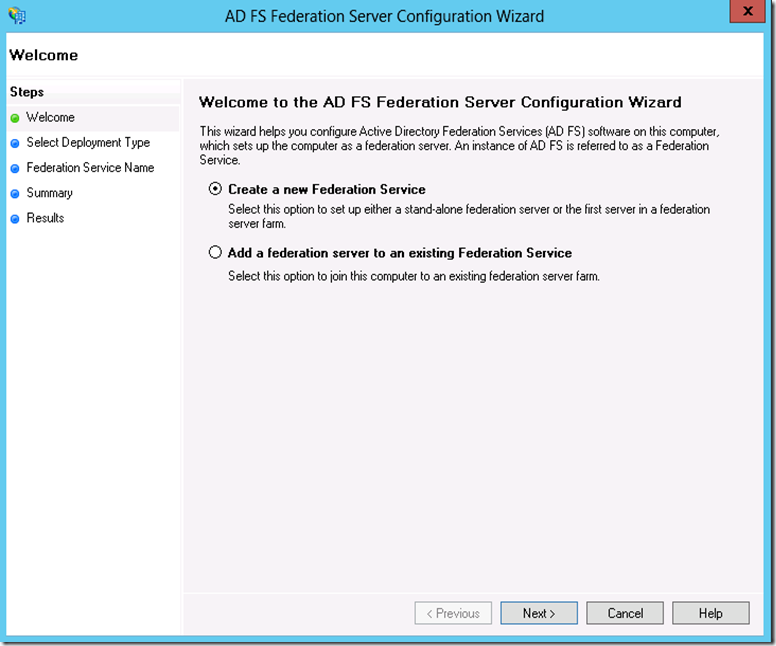776x646 pixels.
Task: Select Create a new Federation Service radio button
Action: coord(215,189)
